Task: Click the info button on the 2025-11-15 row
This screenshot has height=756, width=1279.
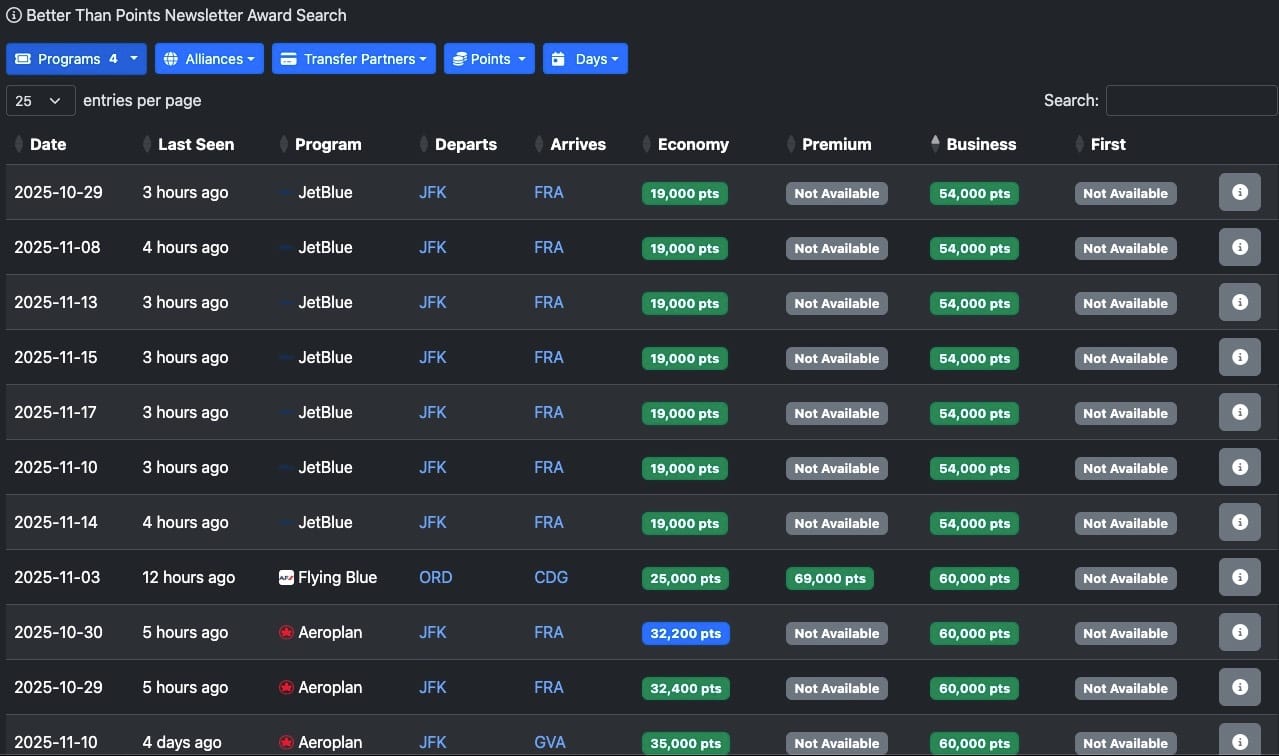Action: pos(1239,357)
